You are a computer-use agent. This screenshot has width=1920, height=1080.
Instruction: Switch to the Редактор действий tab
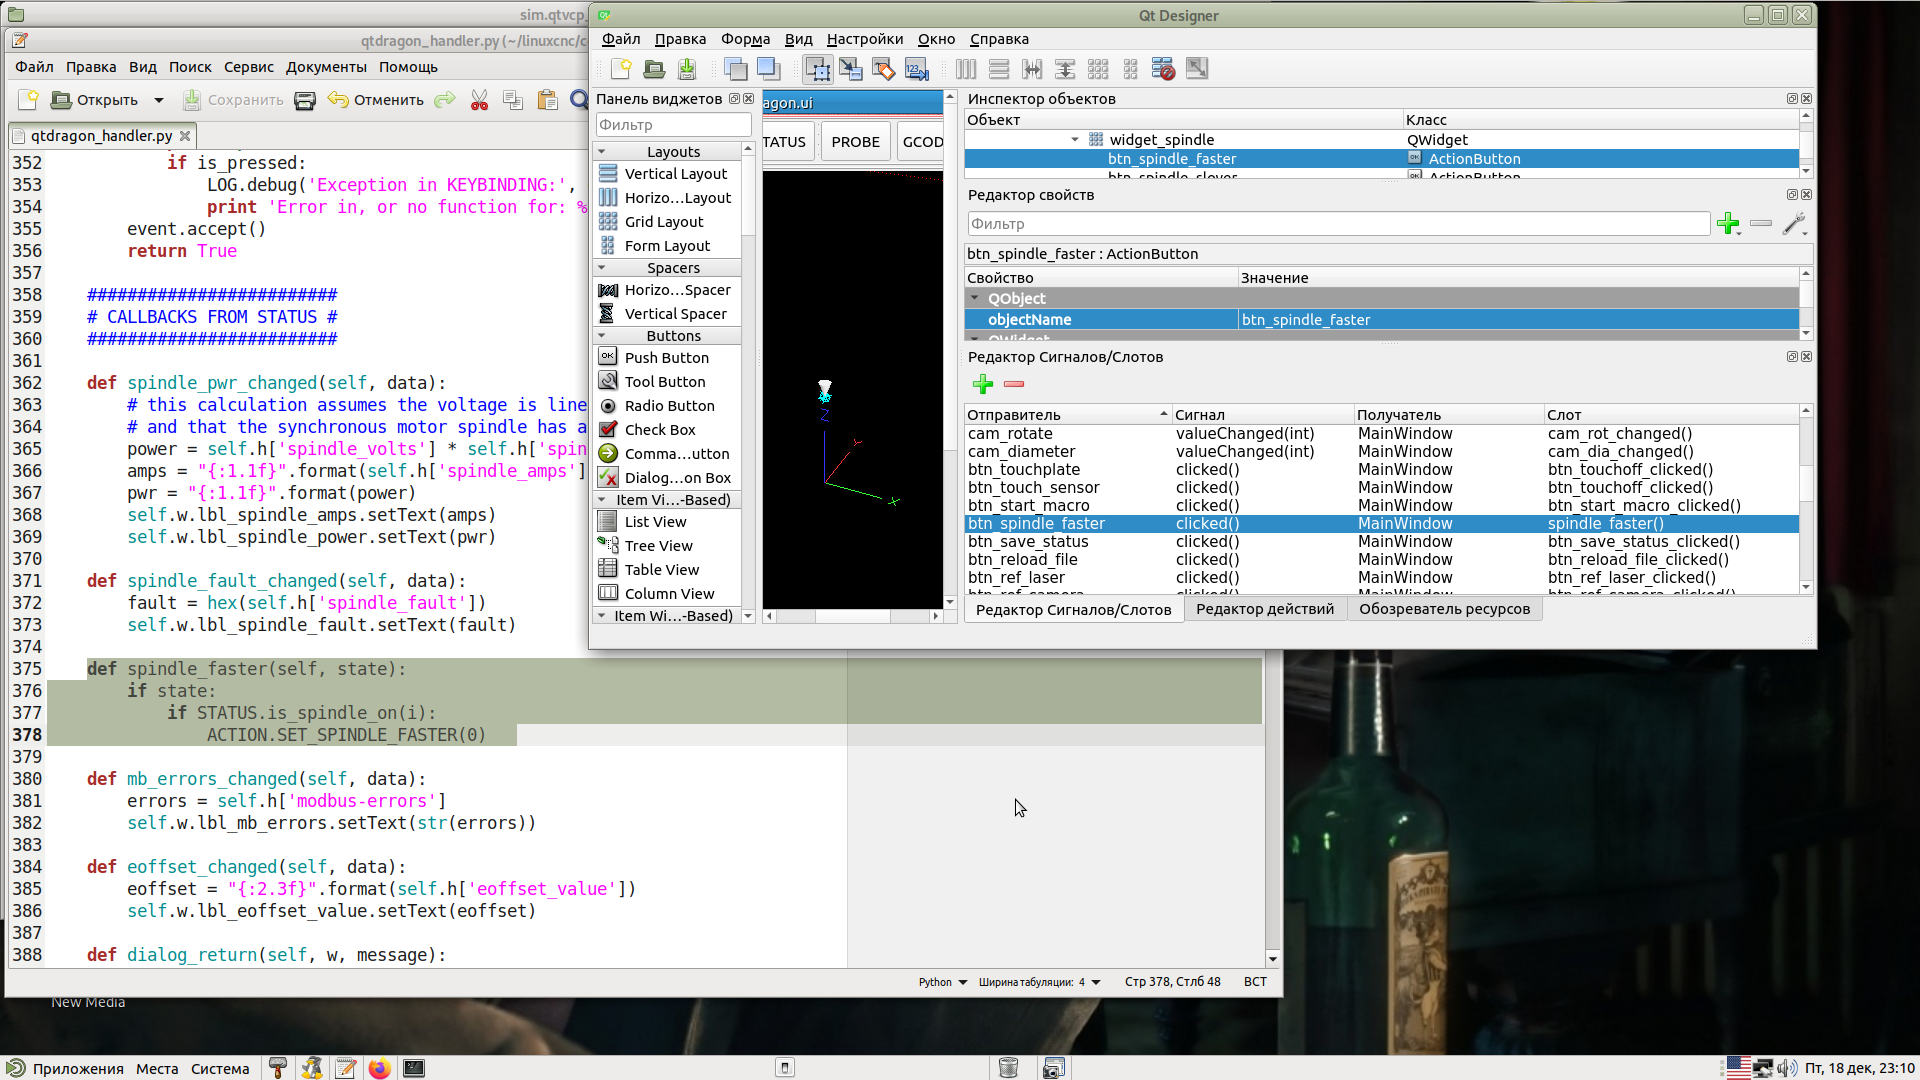(x=1265, y=609)
